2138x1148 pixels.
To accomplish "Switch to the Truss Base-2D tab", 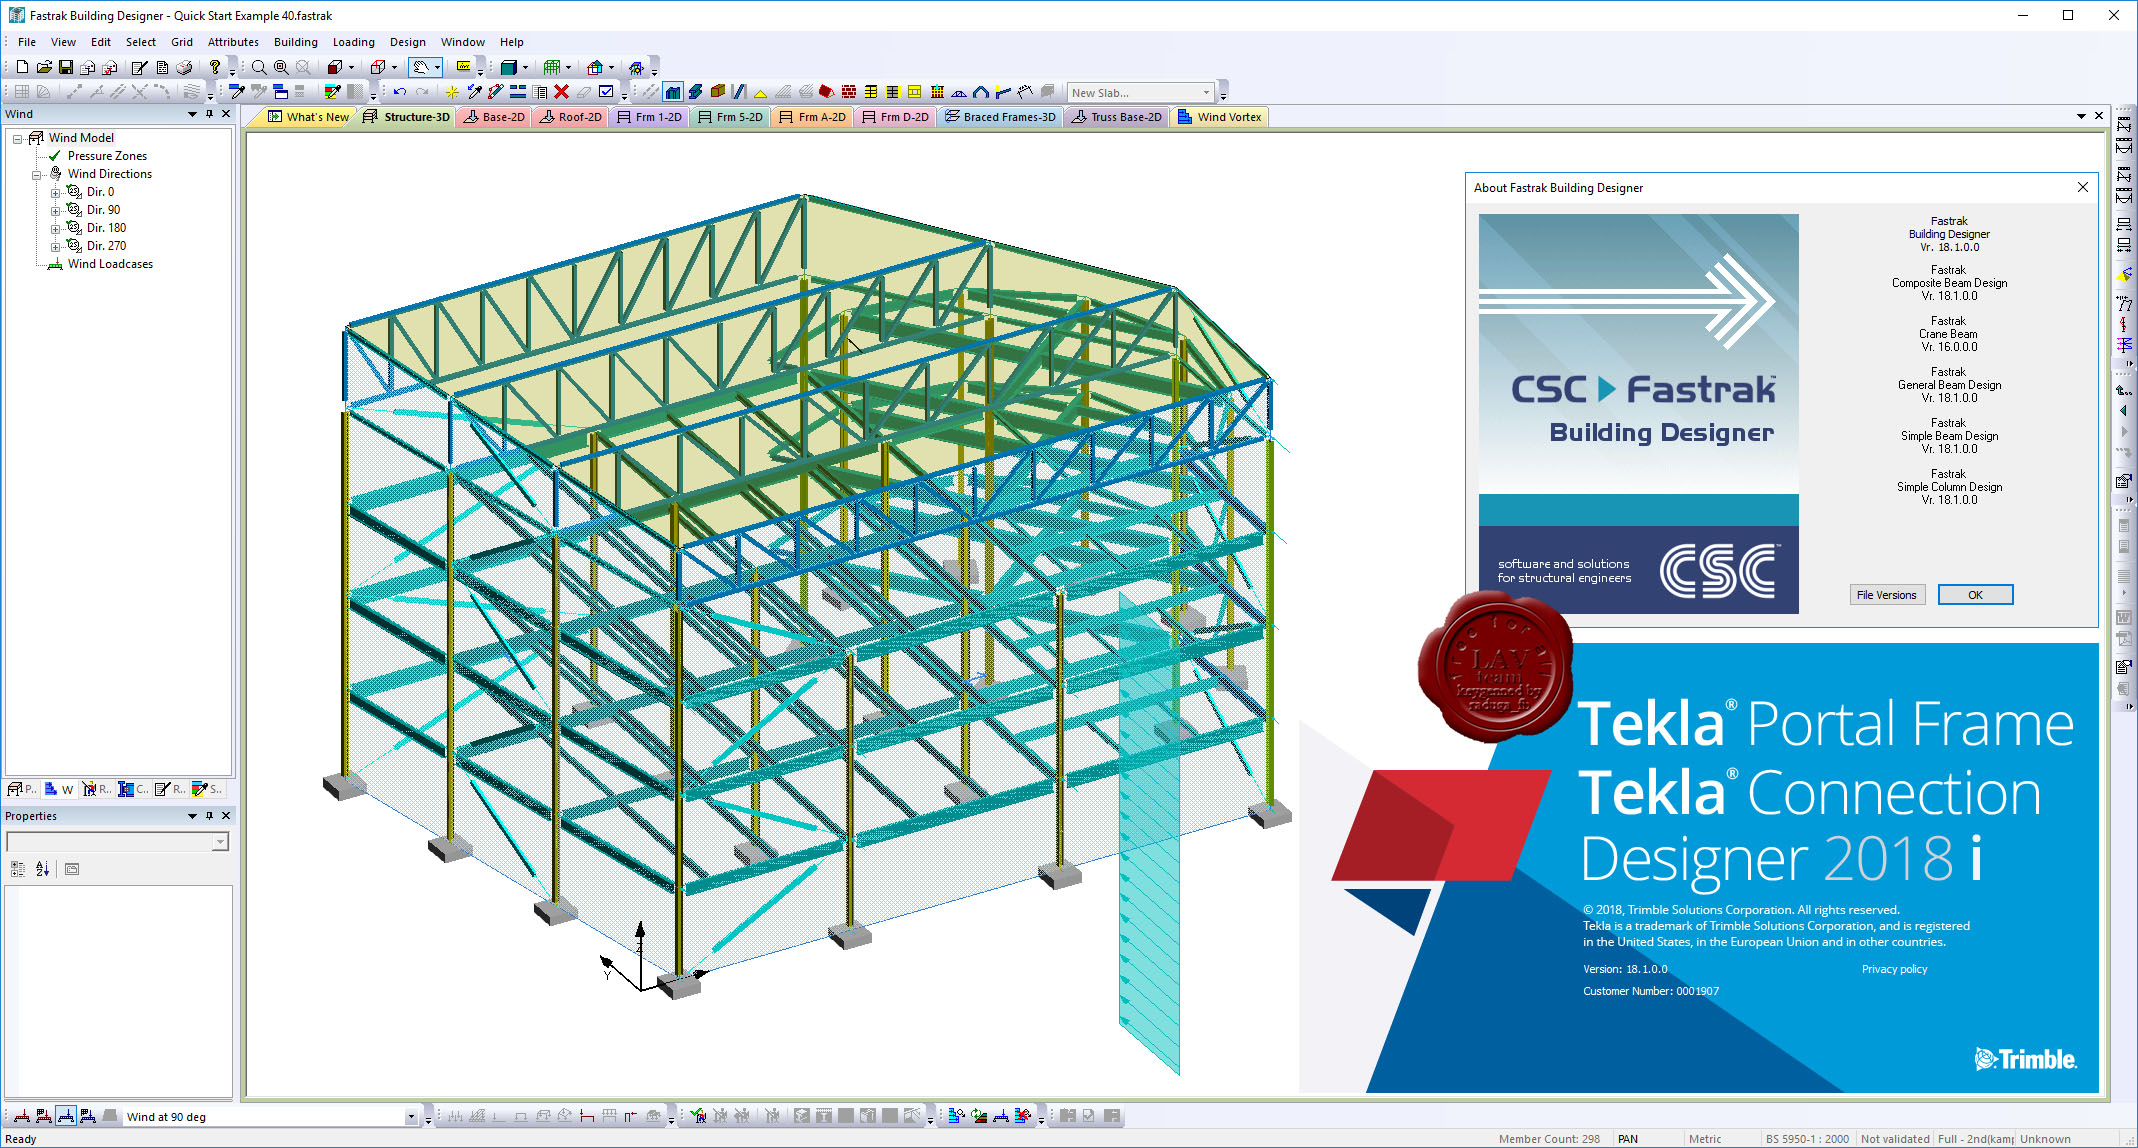I will (1117, 117).
